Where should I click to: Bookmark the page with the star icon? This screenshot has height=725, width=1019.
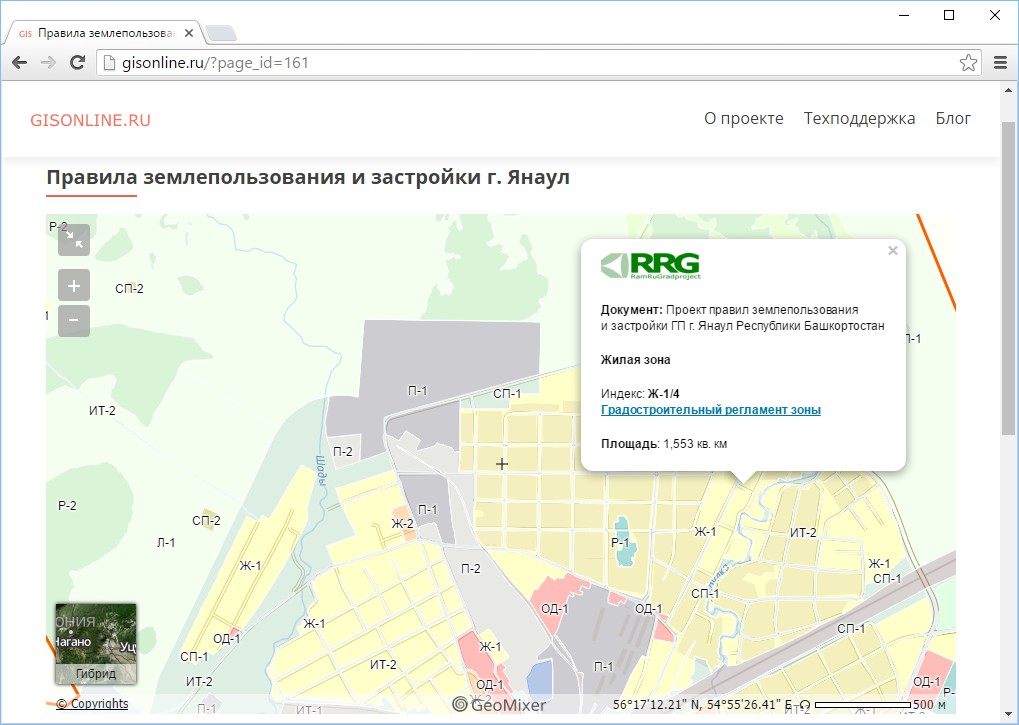point(968,62)
